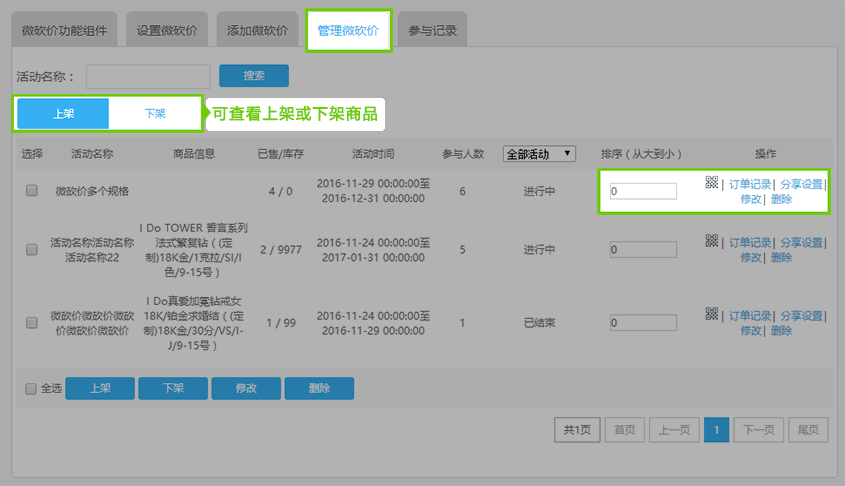Tick checkbox for I Do TOWER row
The image size is (845, 486).
pyautogui.click(x=32, y=249)
